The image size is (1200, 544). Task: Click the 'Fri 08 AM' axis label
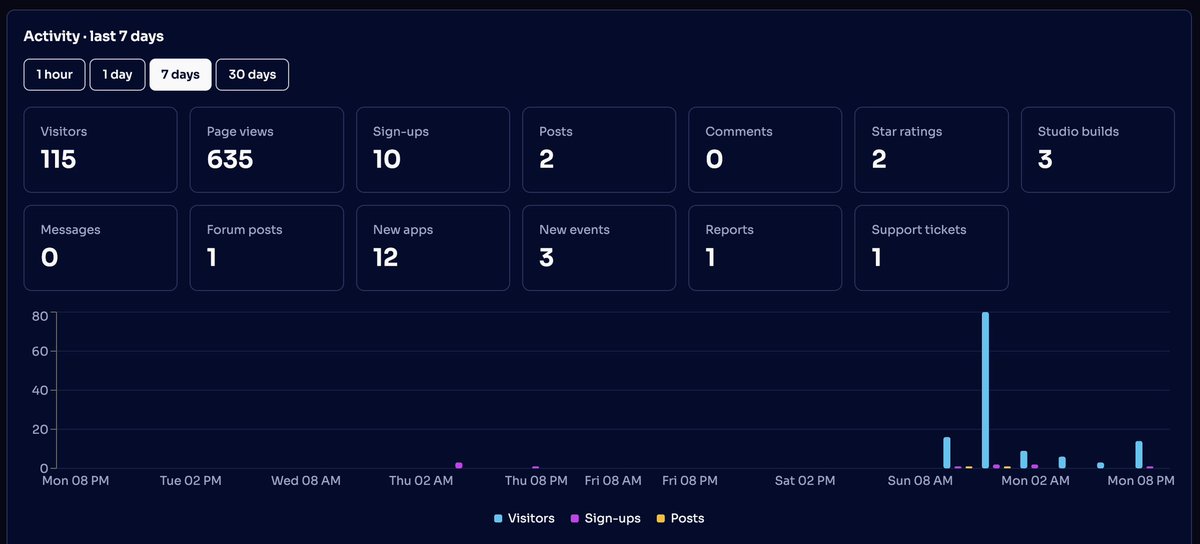613,481
